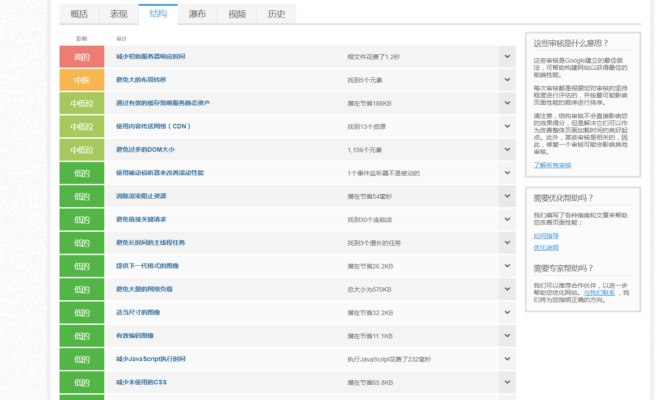The width and height of the screenshot is (656, 400).
Task: Expand chevron for 避免大的布局转移 row
Action: click(507, 80)
